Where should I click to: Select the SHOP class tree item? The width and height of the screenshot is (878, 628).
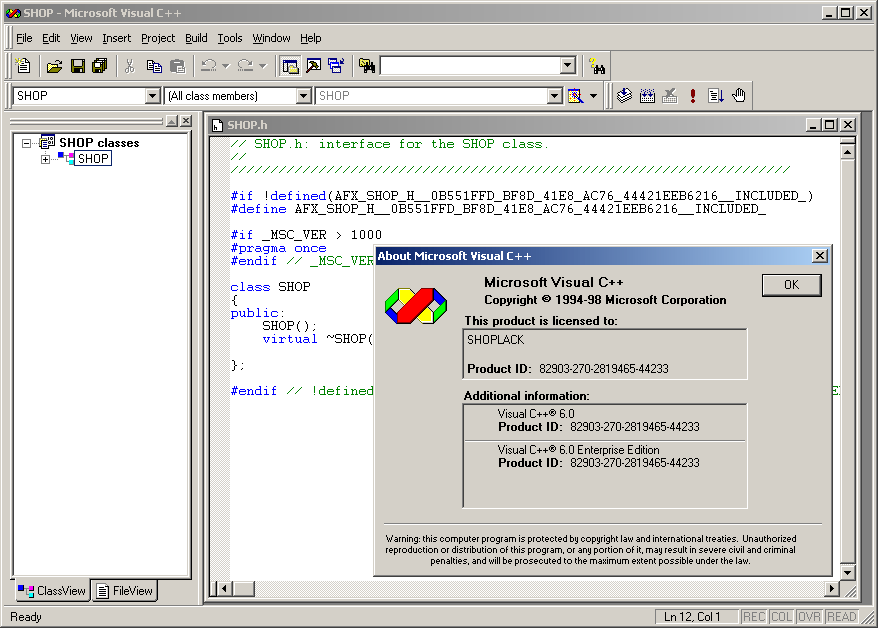(93, 159)
